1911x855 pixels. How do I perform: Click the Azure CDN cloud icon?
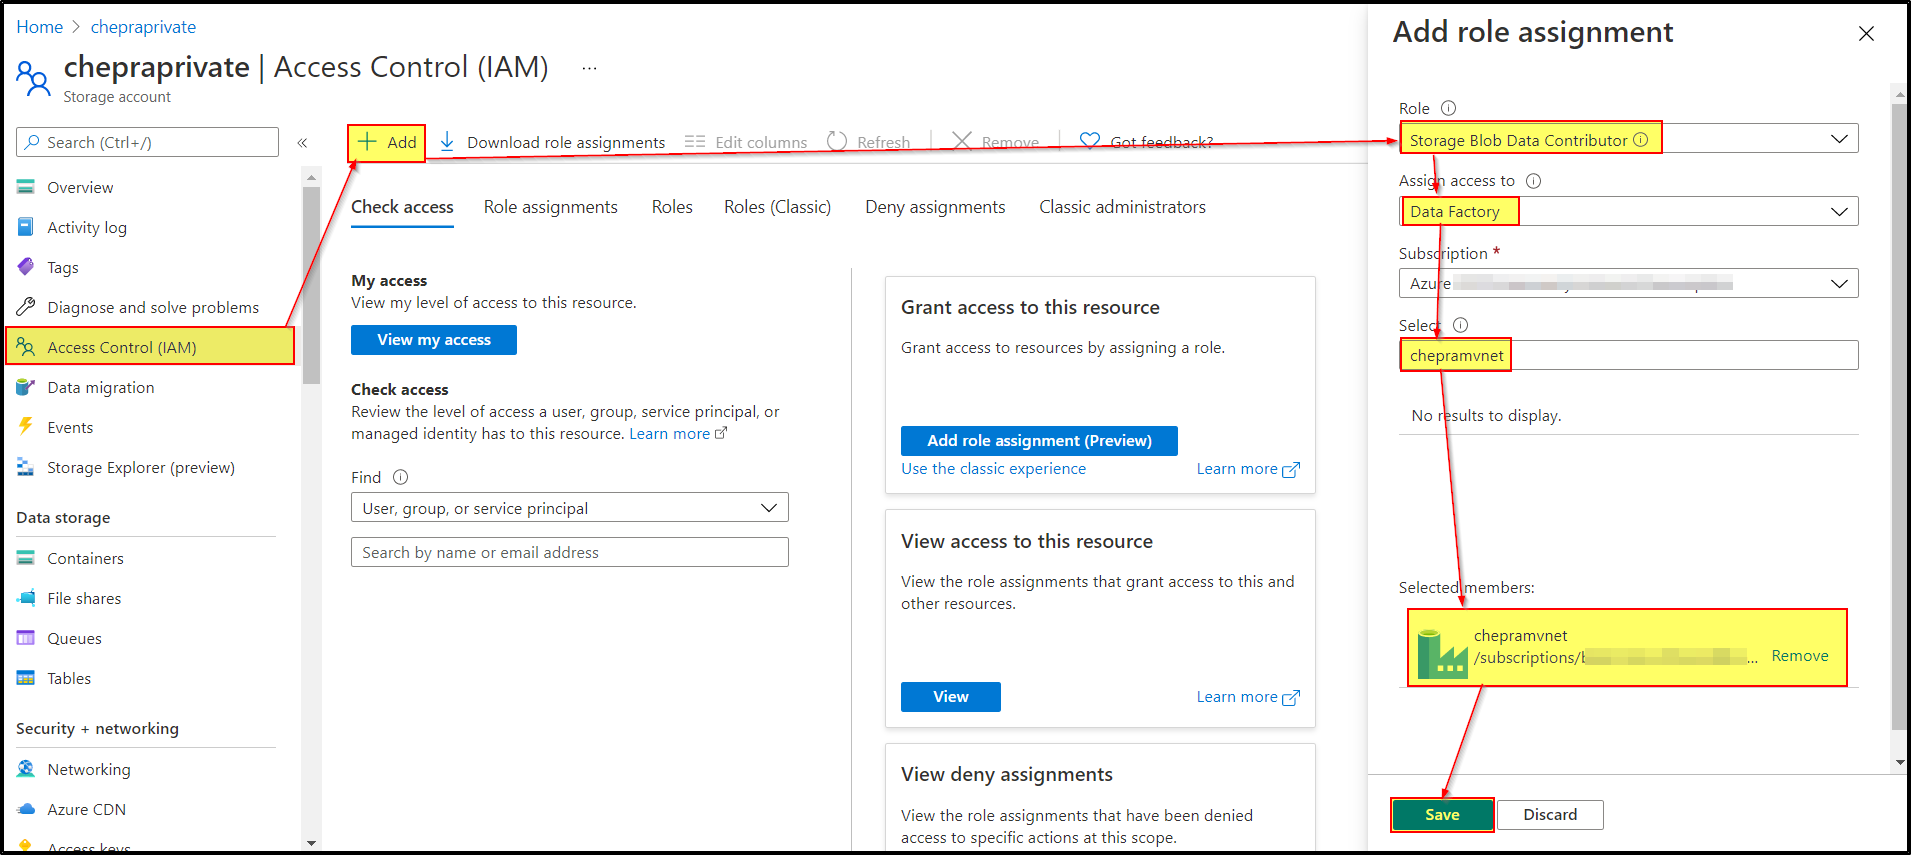[26, 809]
